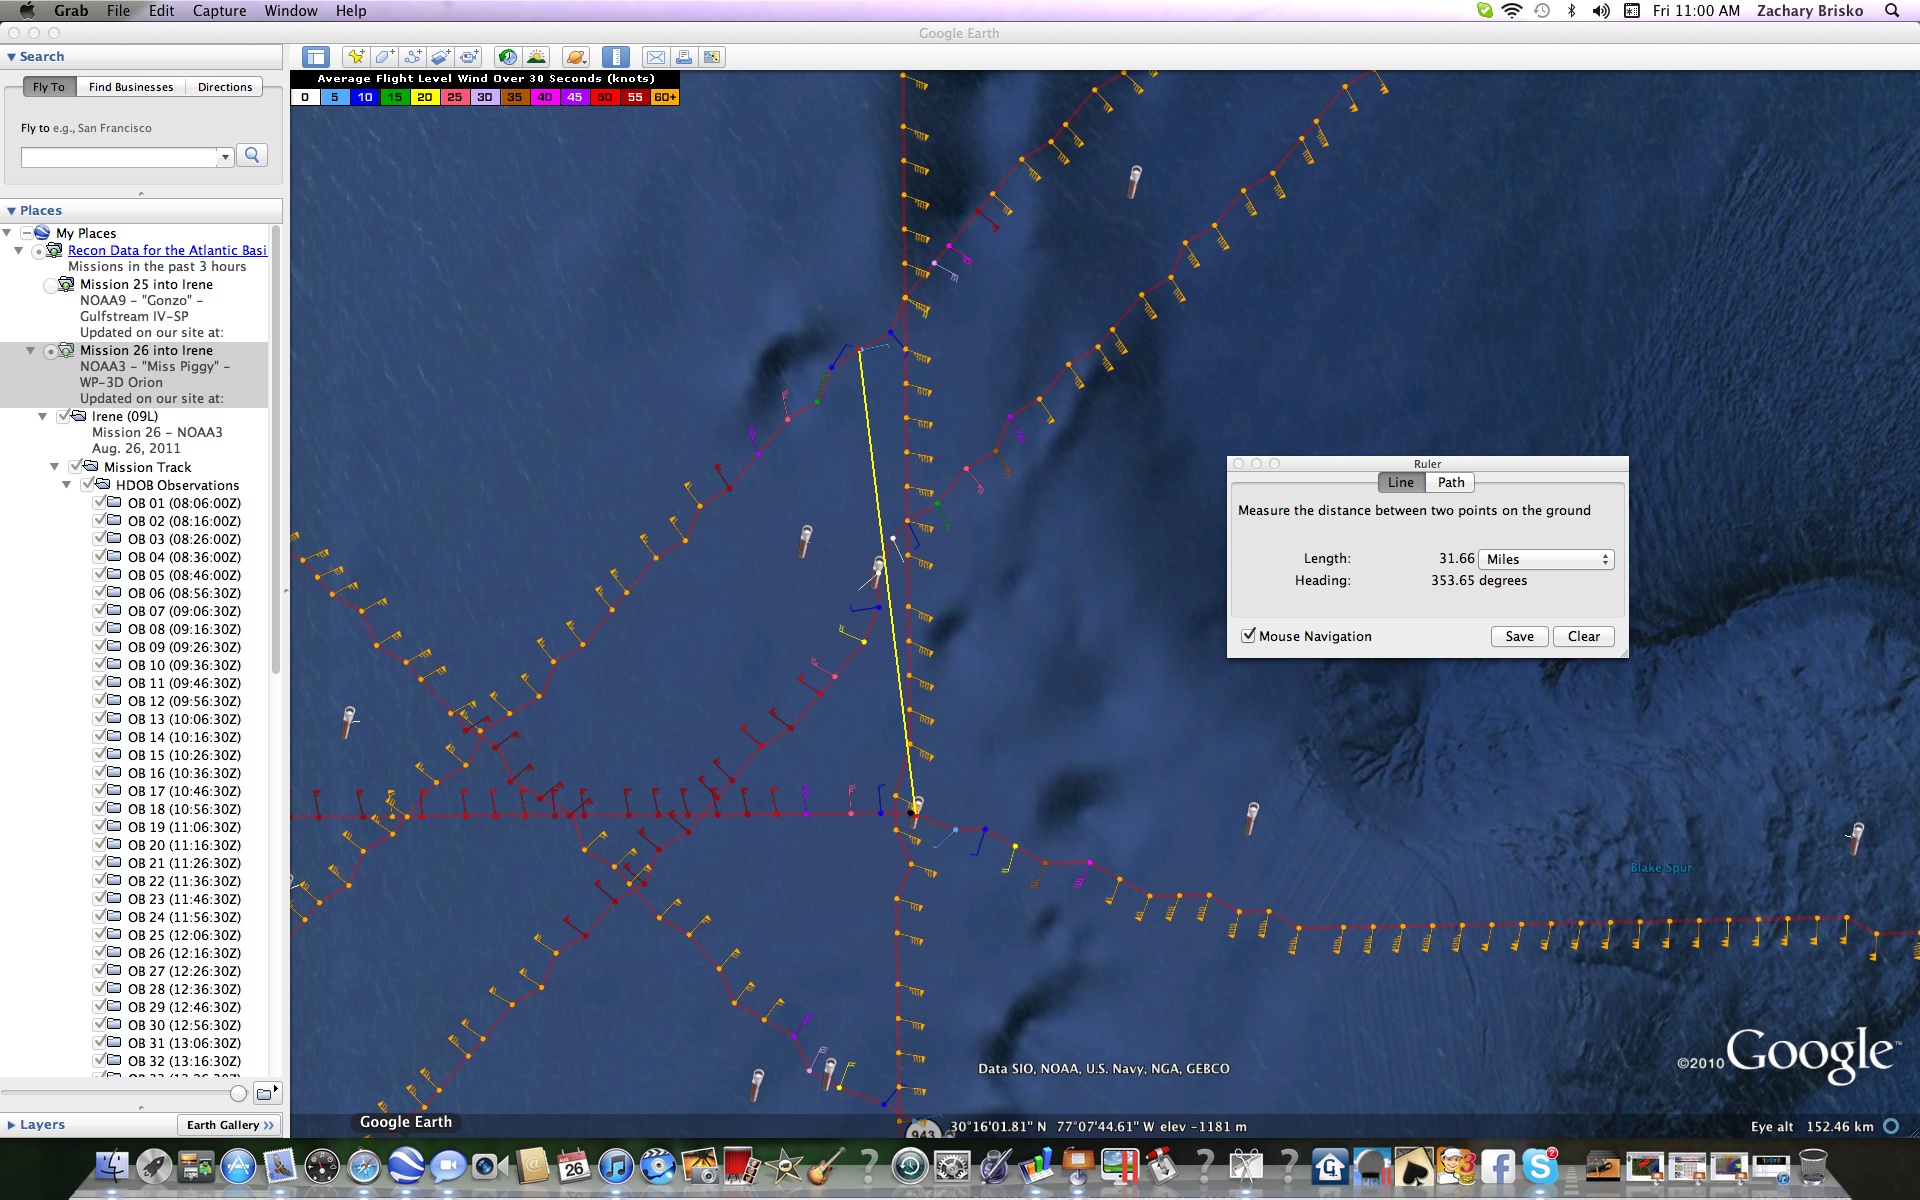This screenshot has width=1920, height=1200.
Task: Toggle sunlight across the landscape
Action: [536, 57]
